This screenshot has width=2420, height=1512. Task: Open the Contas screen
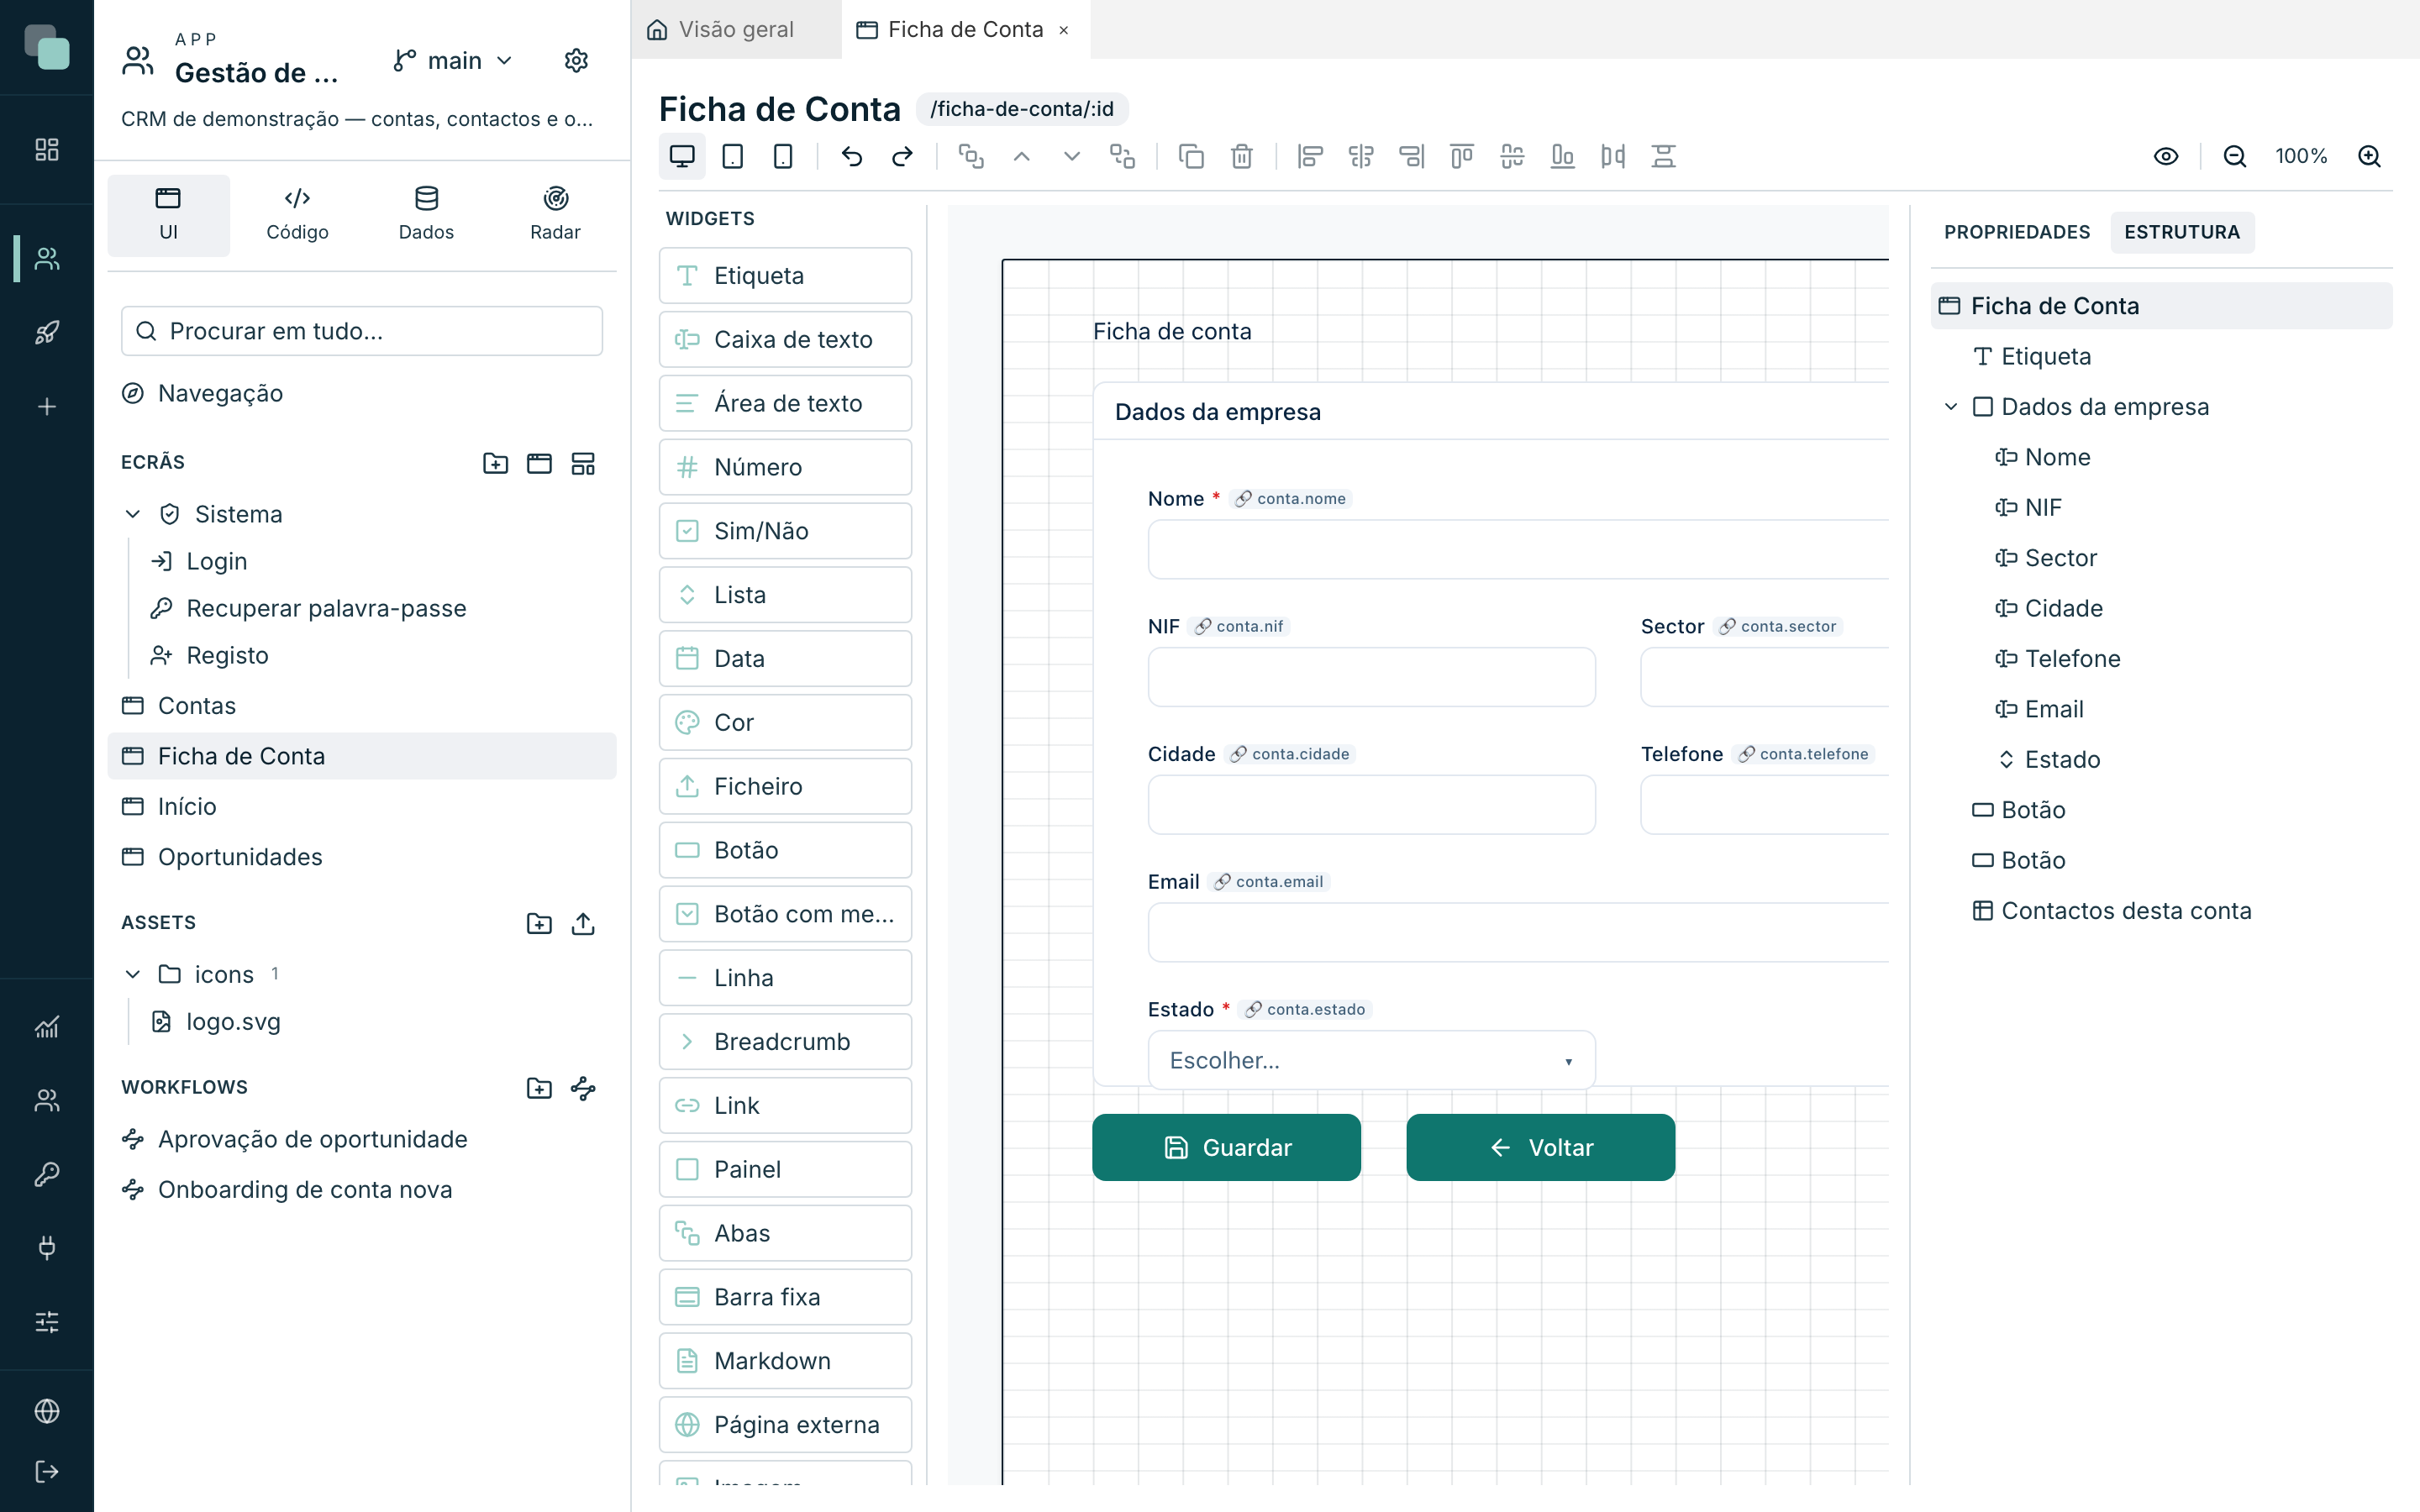pos(362,706)
